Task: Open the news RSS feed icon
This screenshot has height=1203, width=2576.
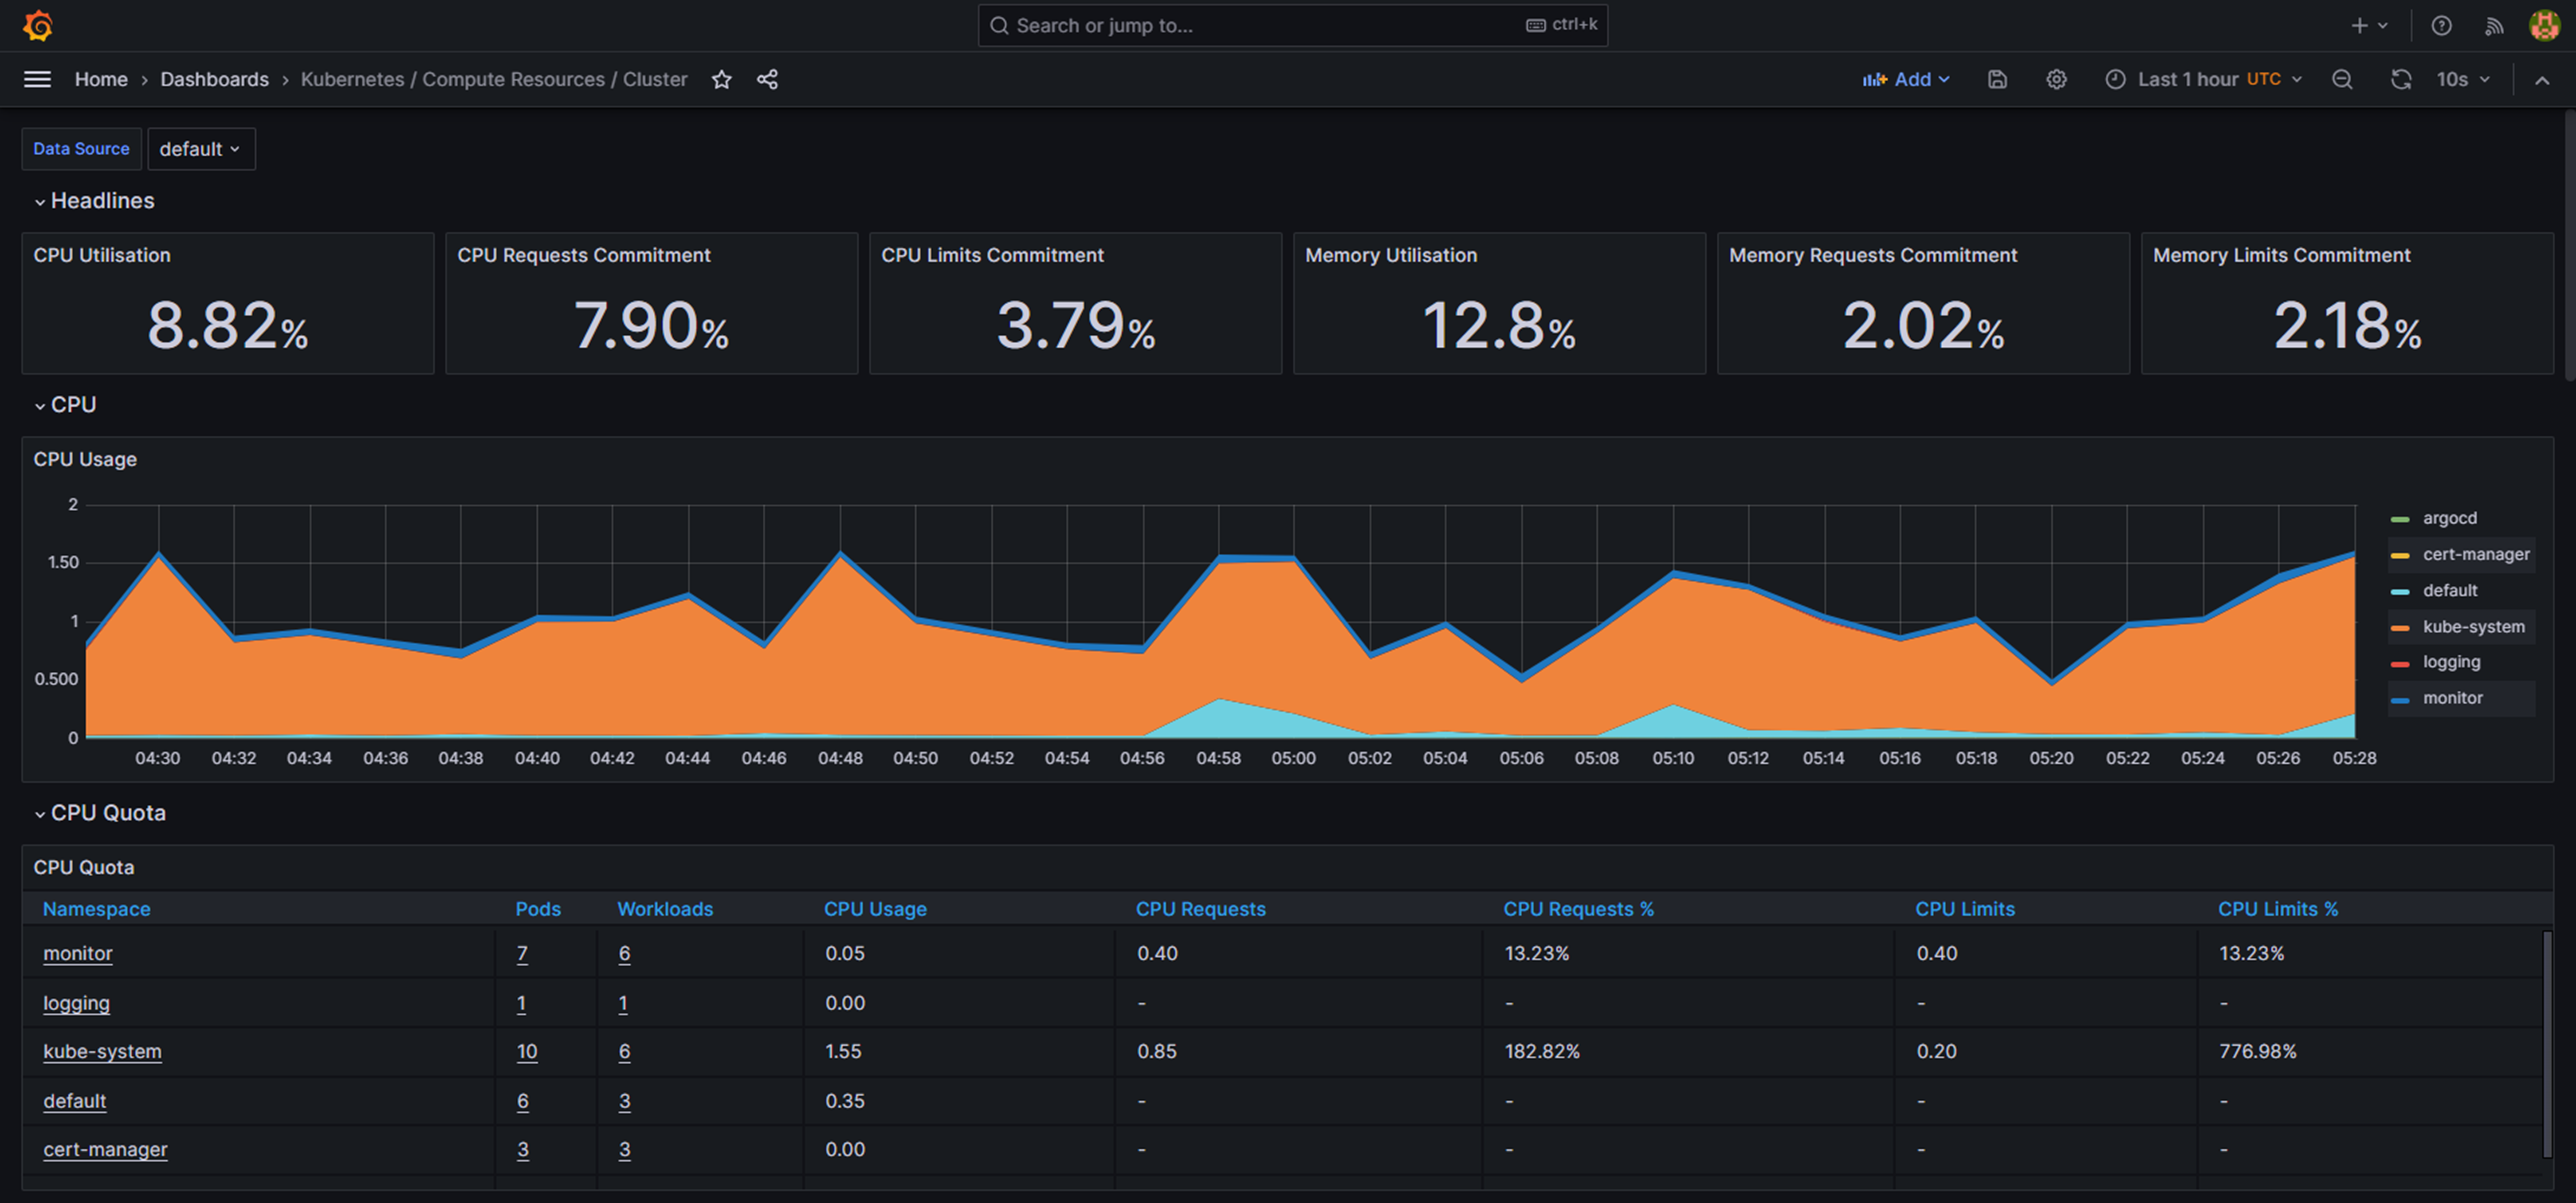Action: [x=2493, y=26]
